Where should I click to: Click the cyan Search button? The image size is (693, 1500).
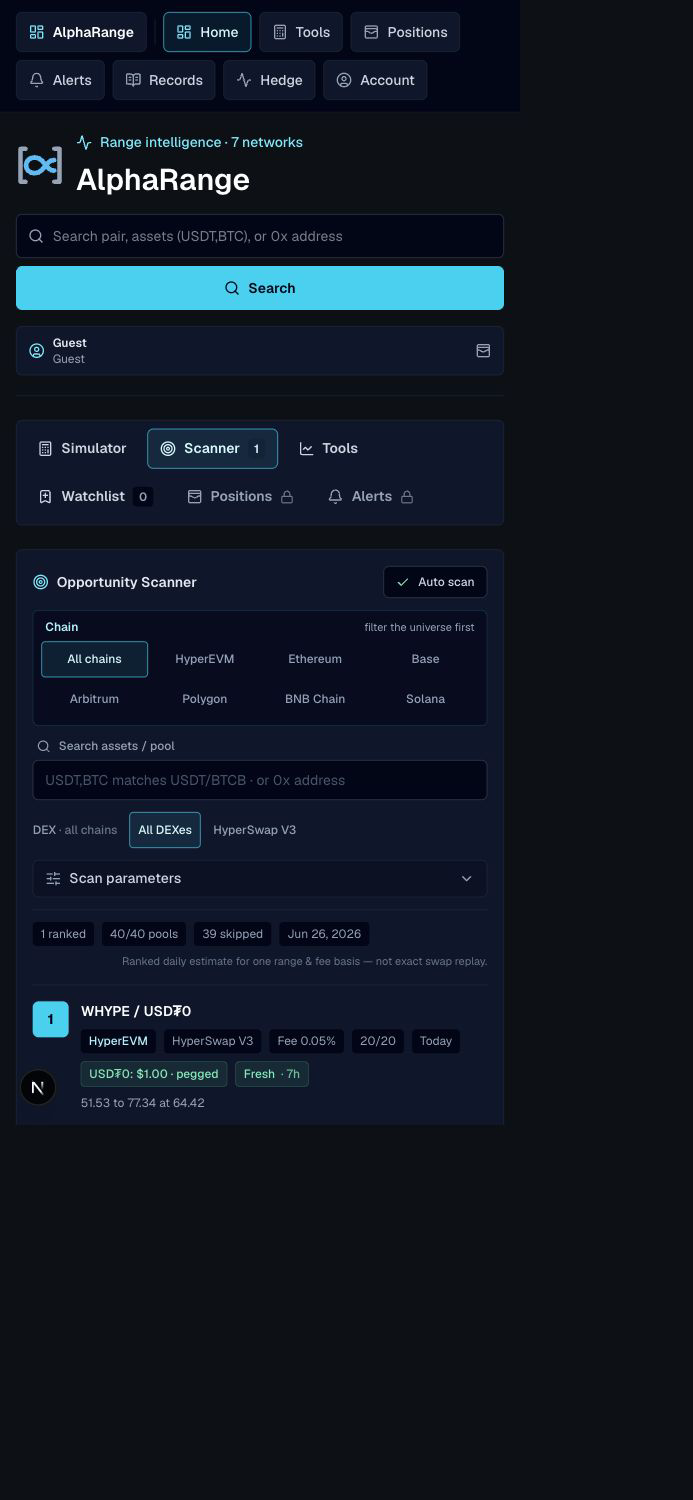[x=260, y=288]
